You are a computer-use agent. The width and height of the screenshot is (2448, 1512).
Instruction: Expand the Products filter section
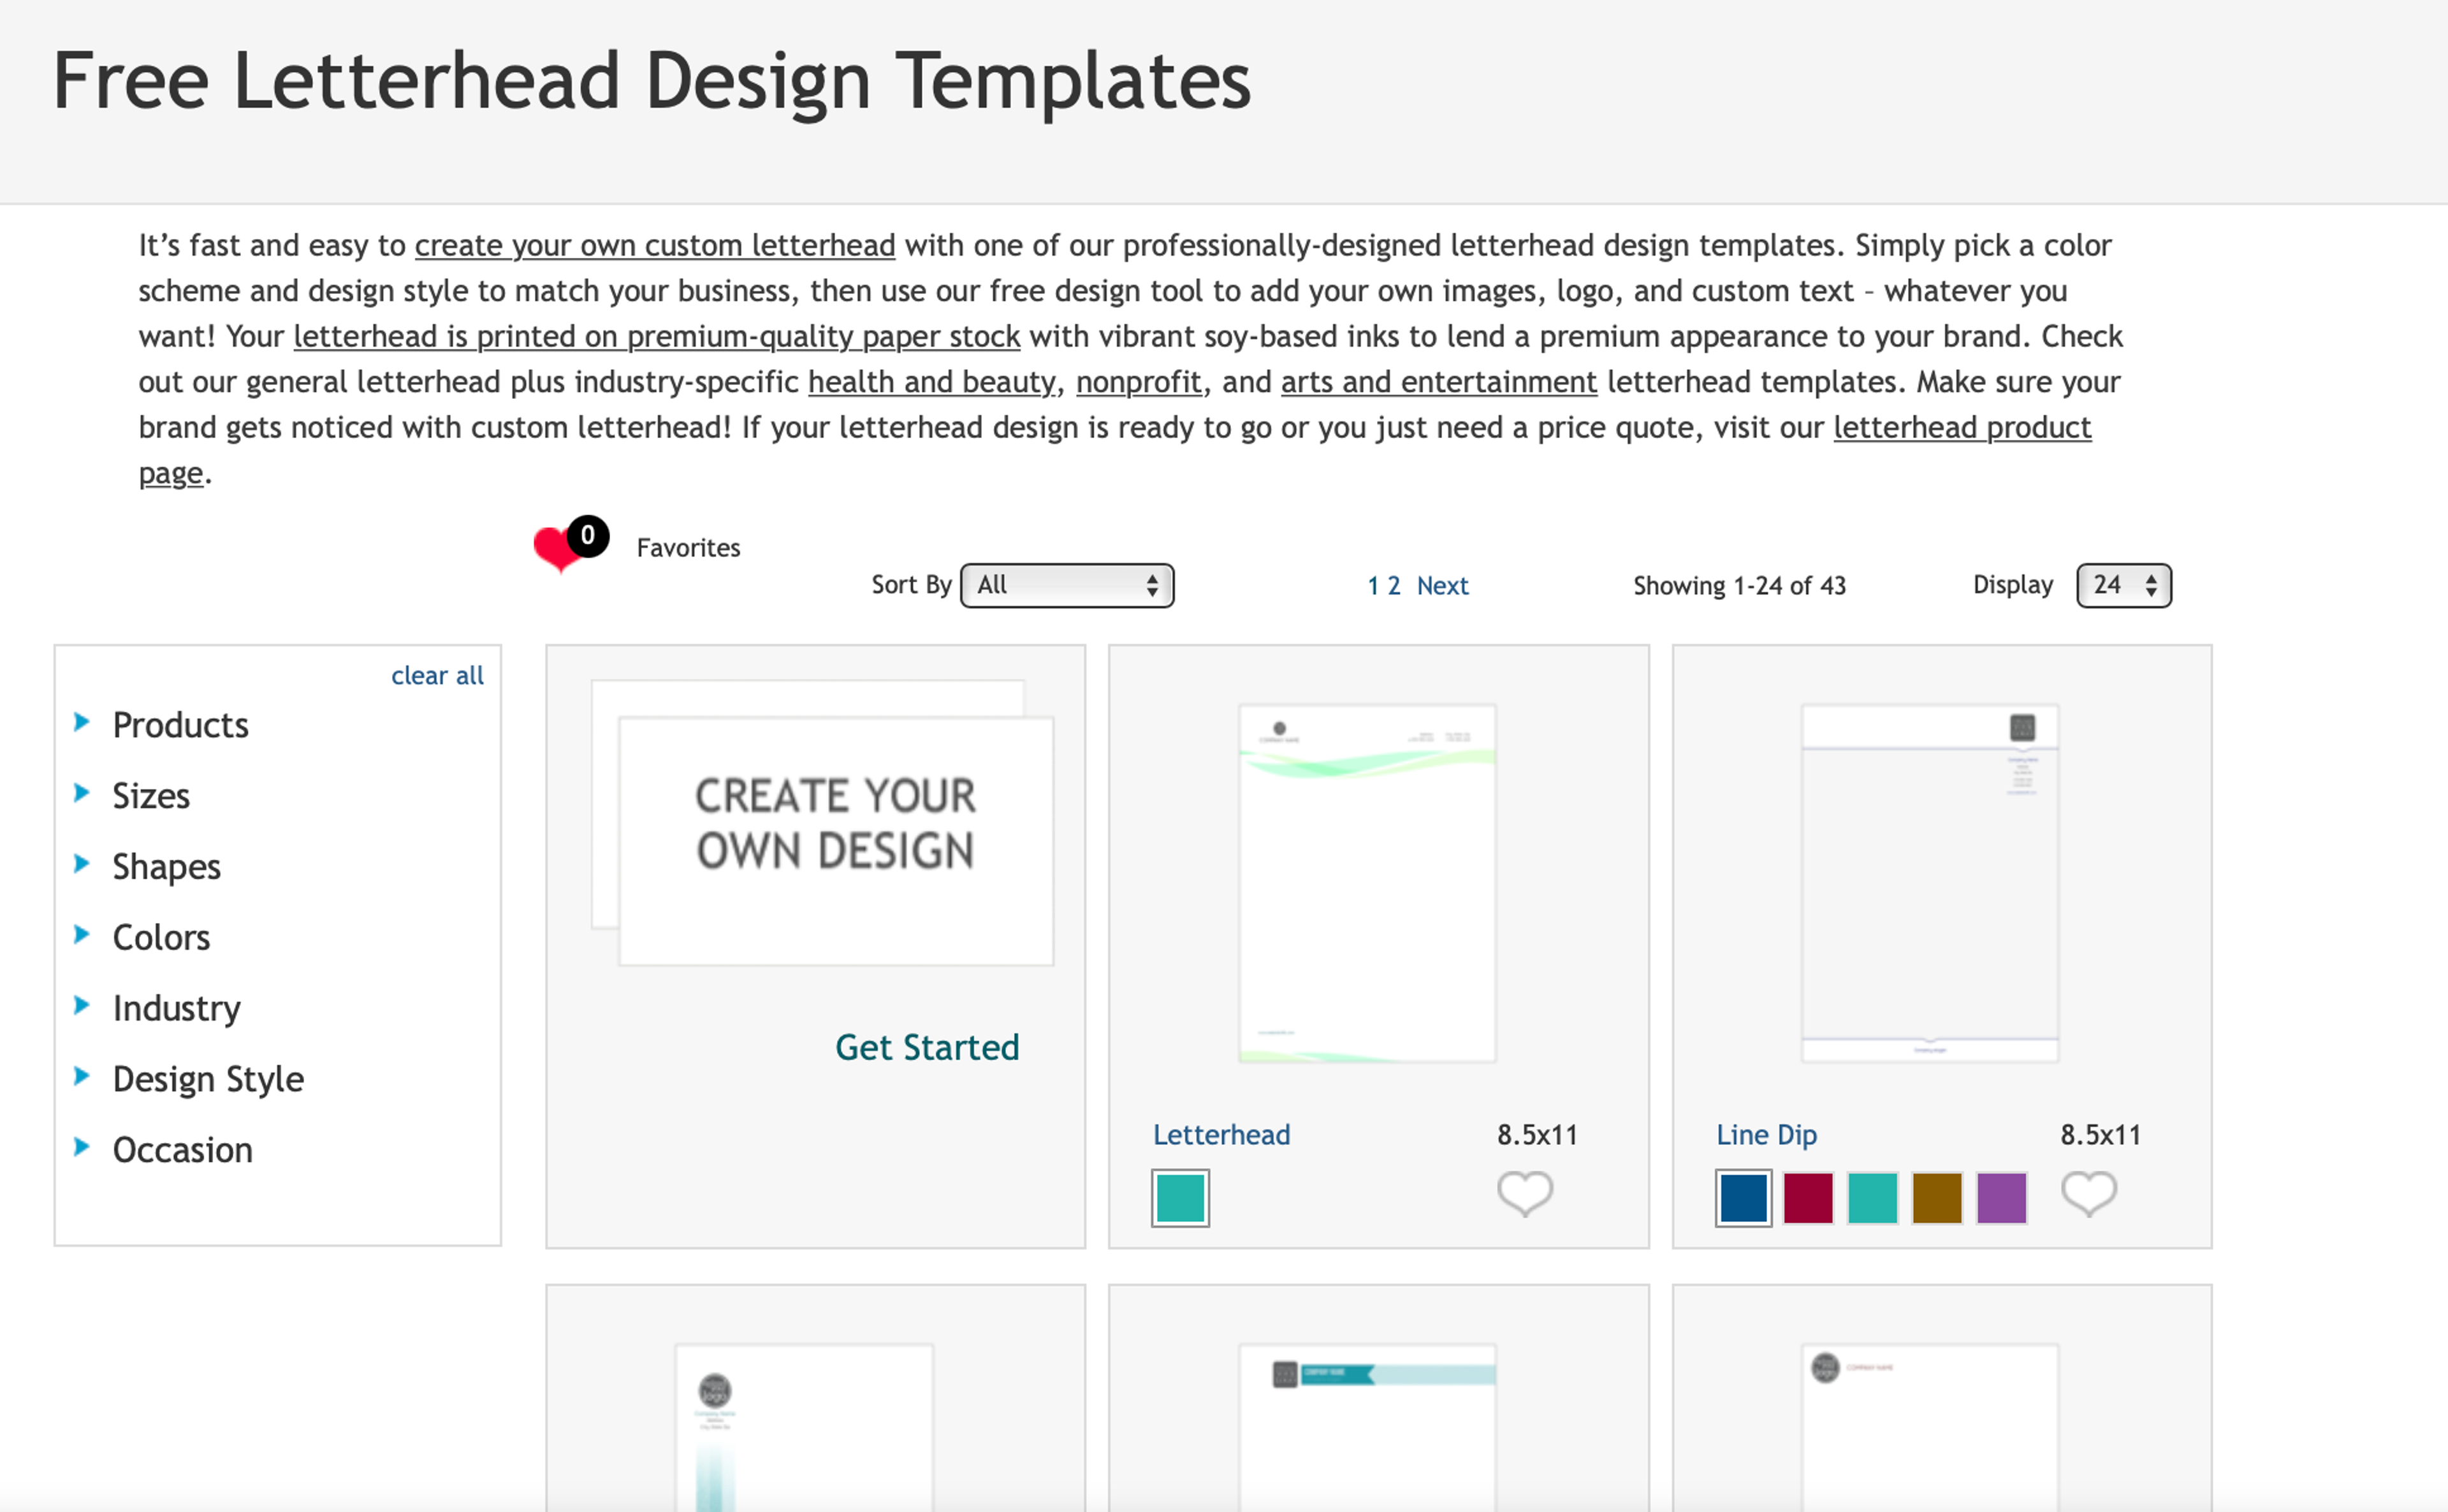[181, 725]
